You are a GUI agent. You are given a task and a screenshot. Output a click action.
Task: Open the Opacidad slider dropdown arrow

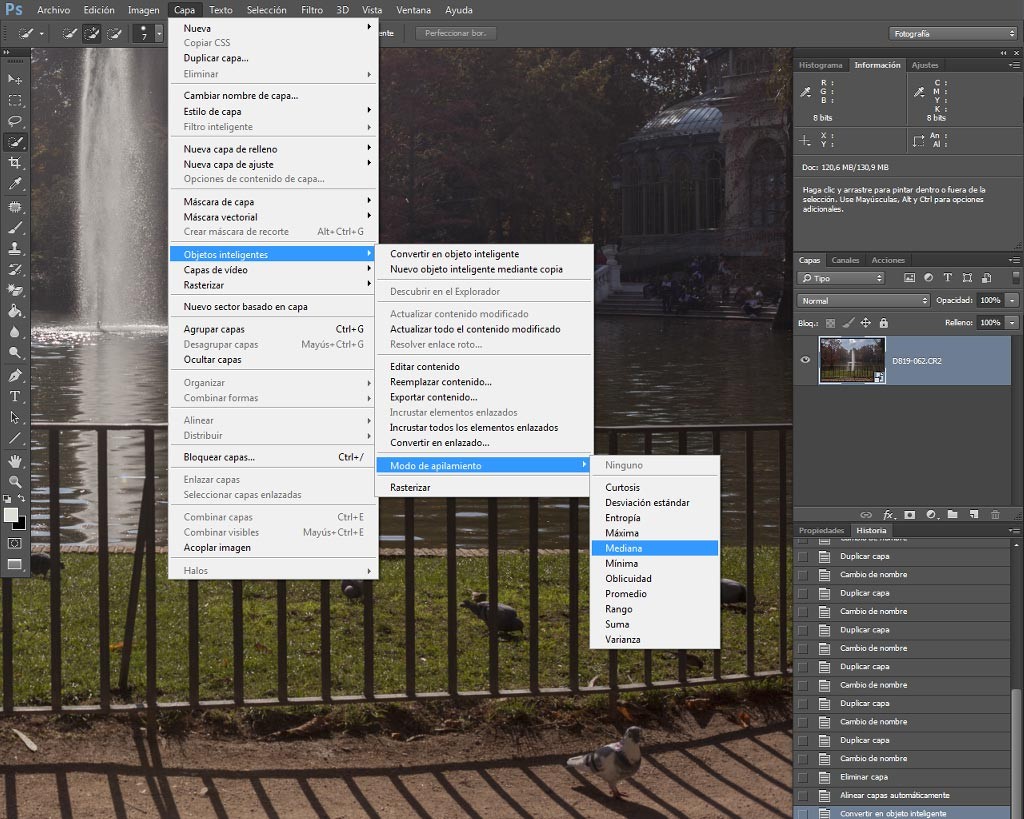click(x=1012, y=300)
